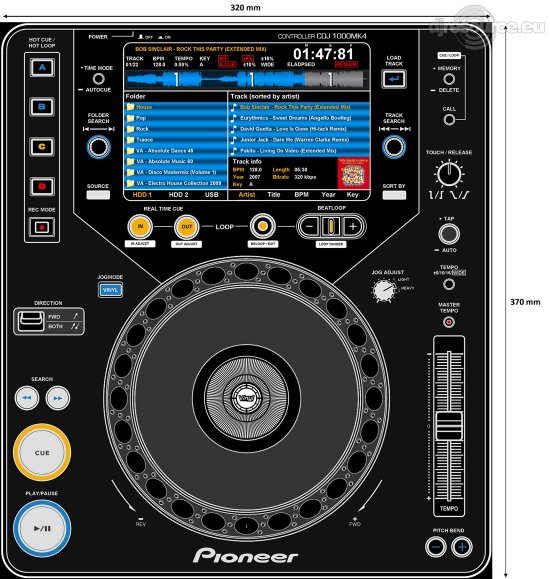Trigger hot cue B button
Screen dimensions: 550x579
pyautogui.click(x=42, y=107)
